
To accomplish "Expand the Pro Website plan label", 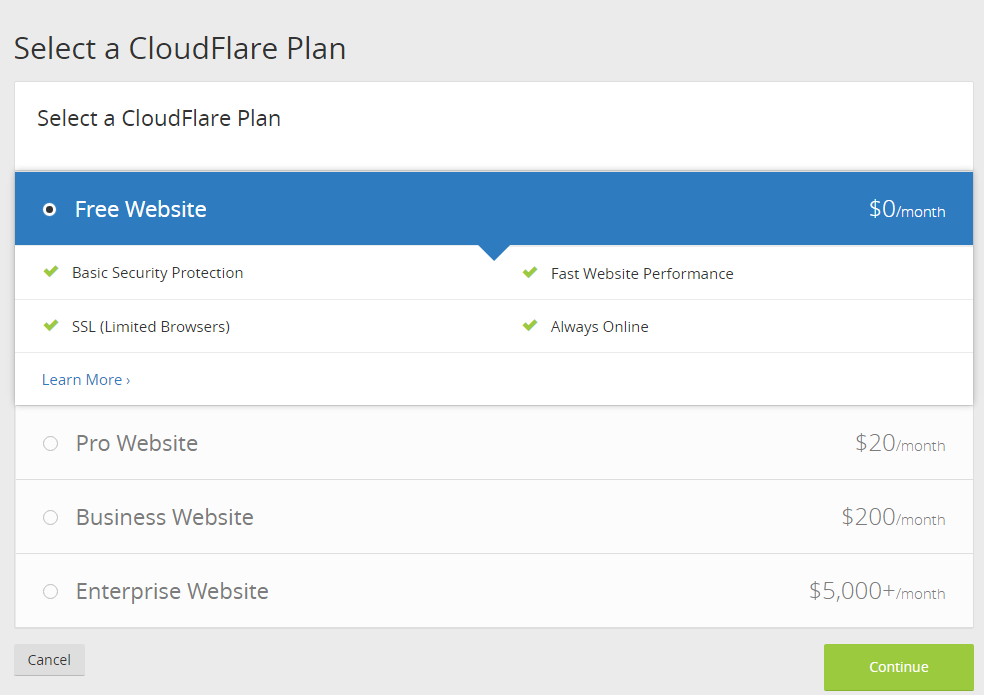I will click(x=137, y=443).
